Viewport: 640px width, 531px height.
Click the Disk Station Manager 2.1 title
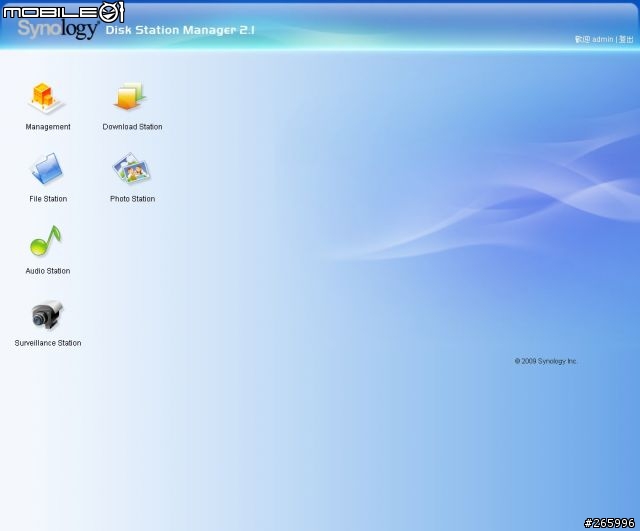[180, 30]
